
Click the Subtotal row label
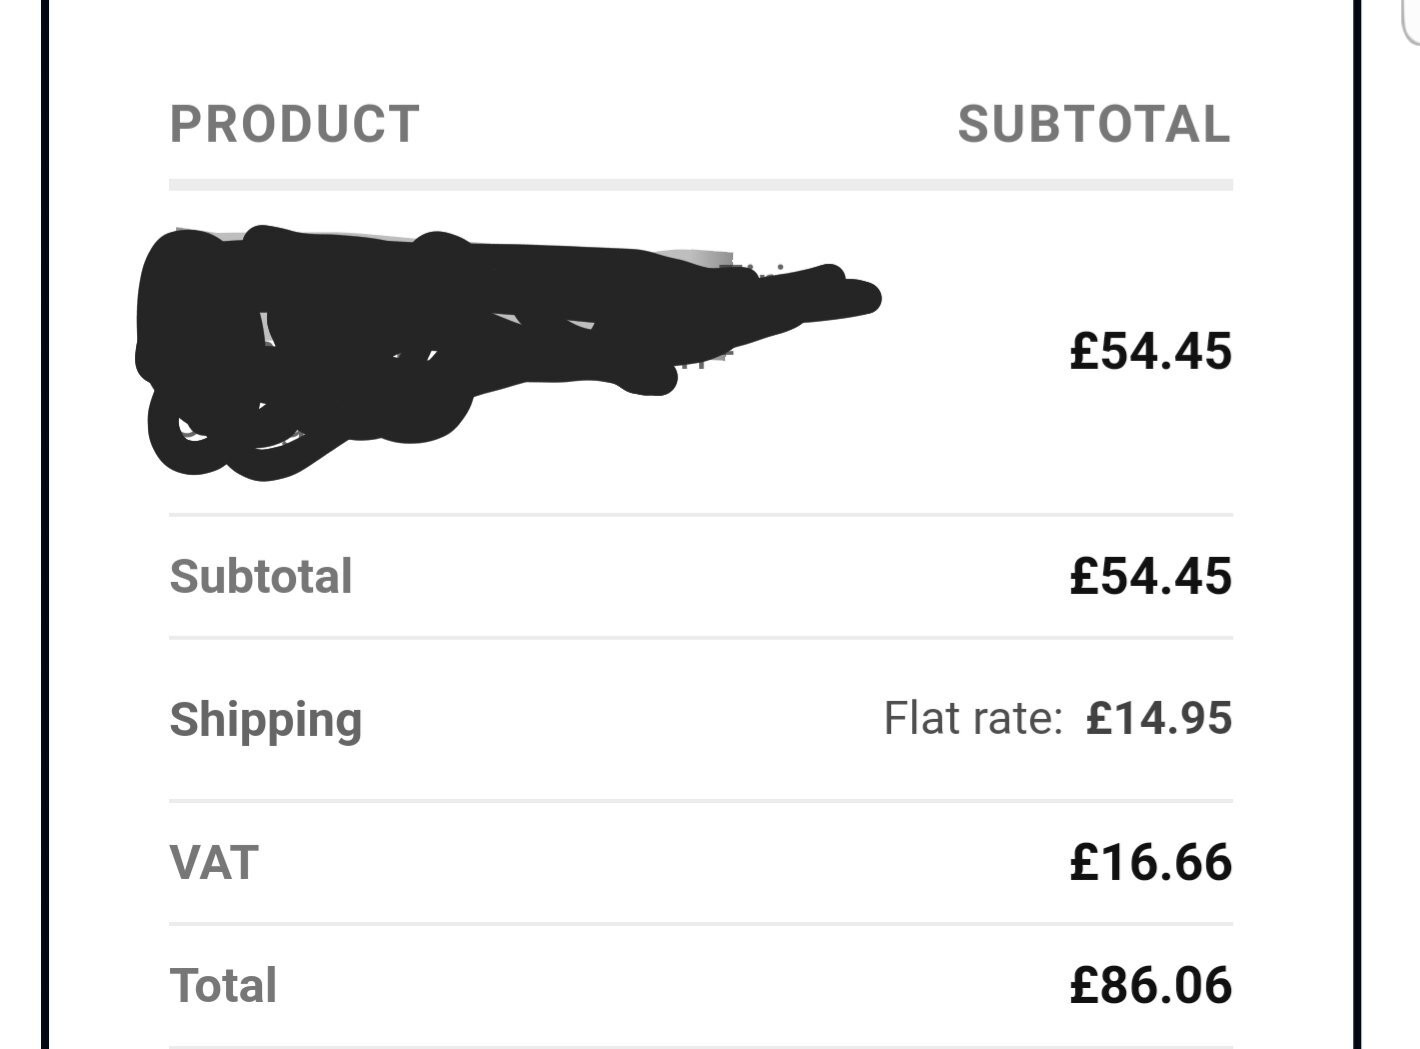[x=261, y=576]
